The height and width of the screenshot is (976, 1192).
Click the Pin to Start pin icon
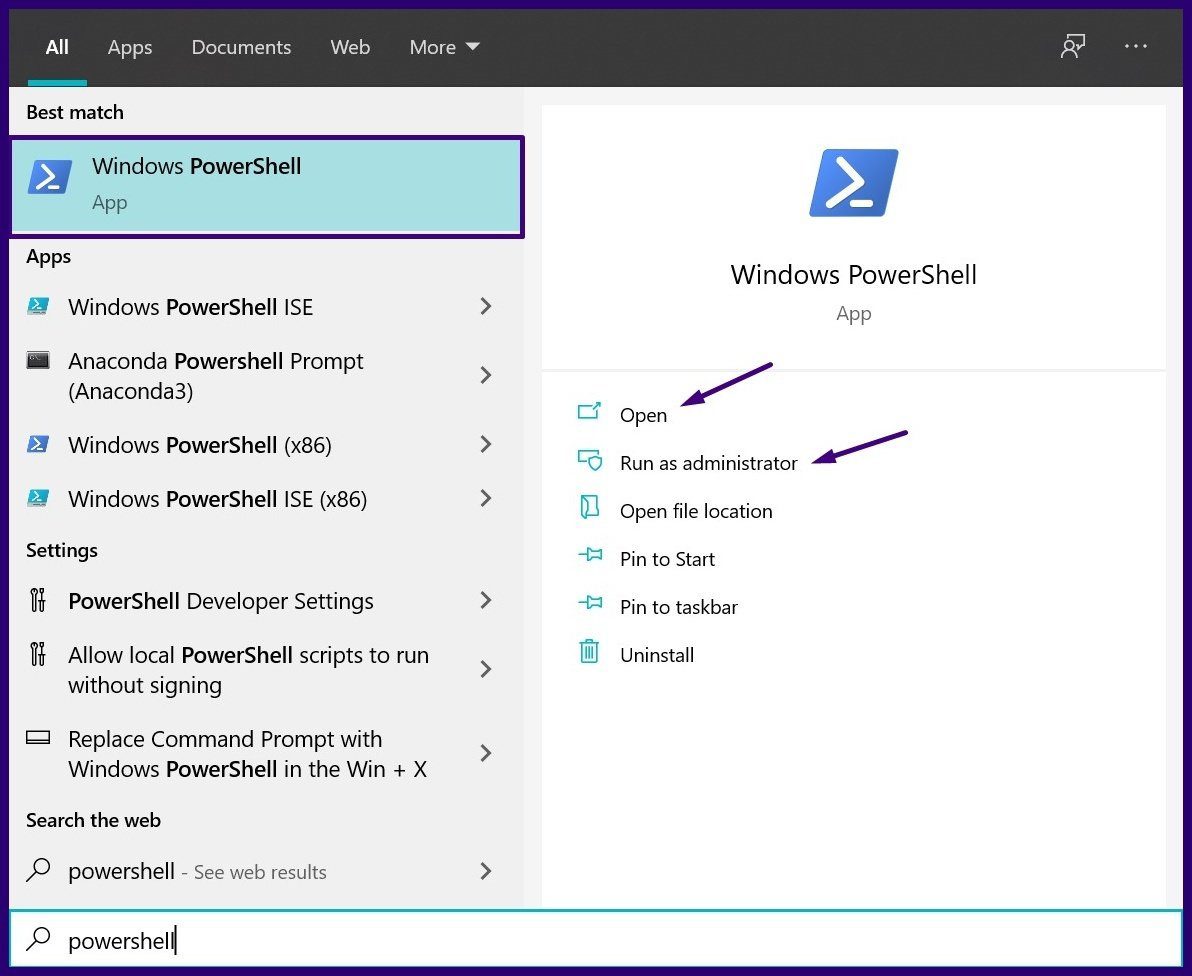click(590, 555)
